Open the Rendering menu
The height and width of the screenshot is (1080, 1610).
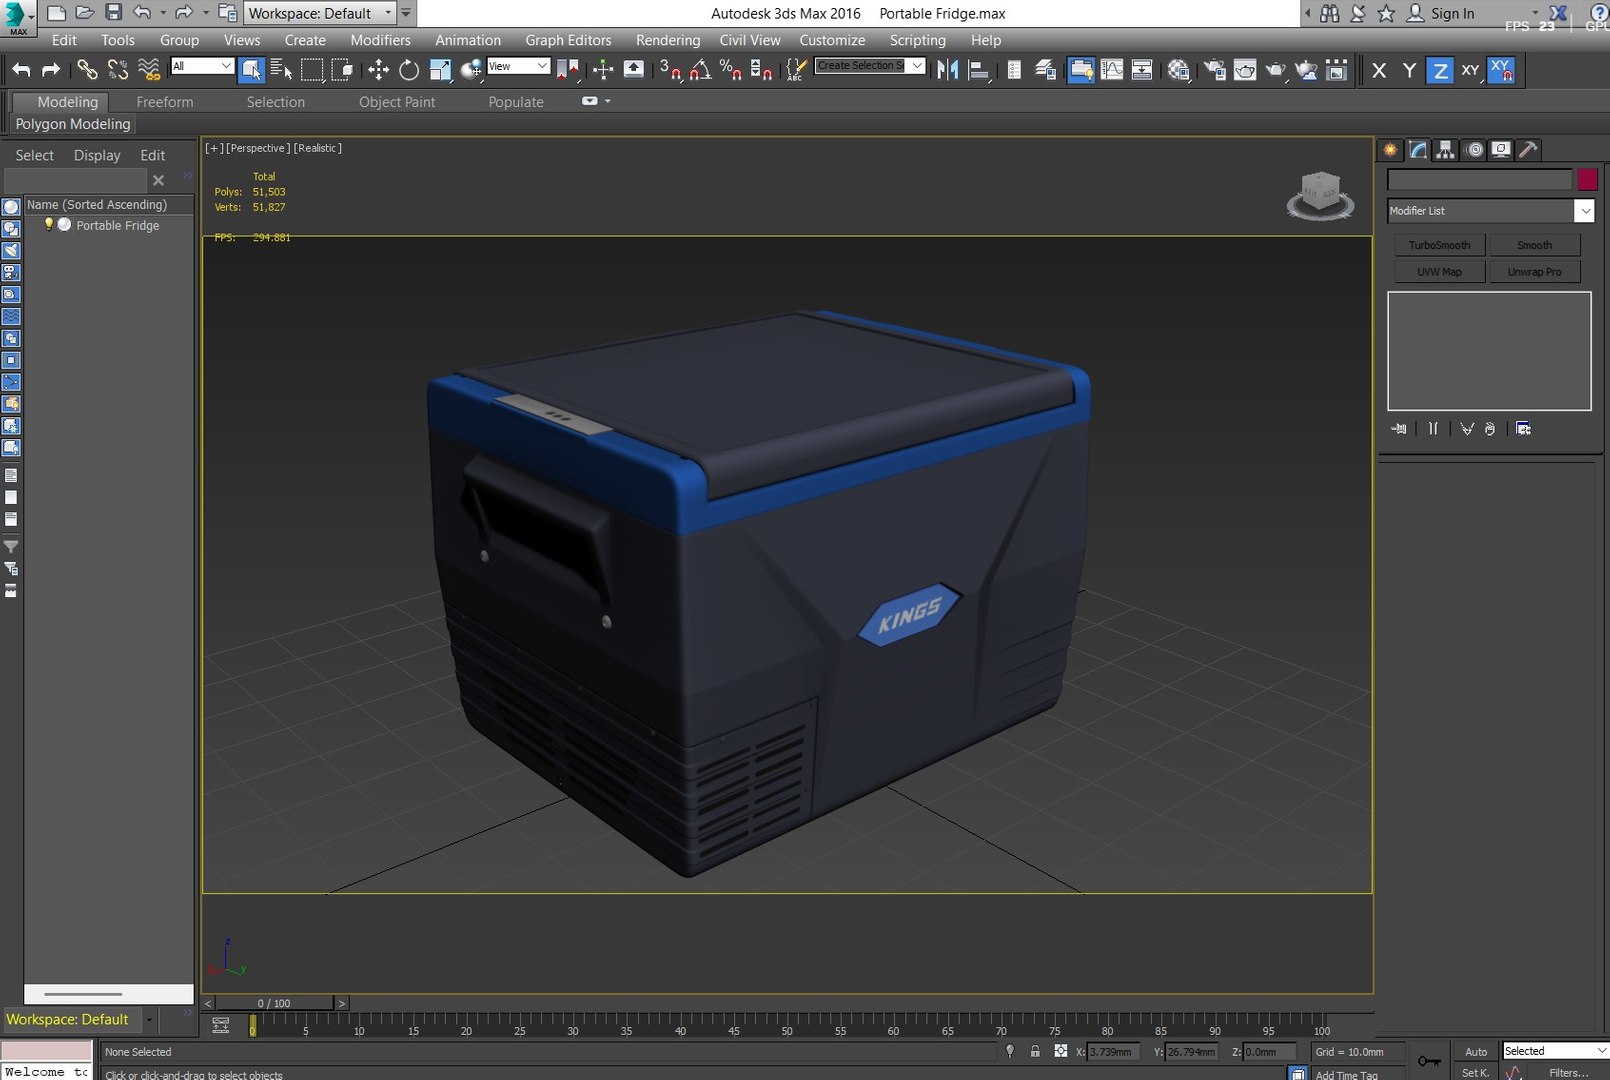click(x=668, y=40)
